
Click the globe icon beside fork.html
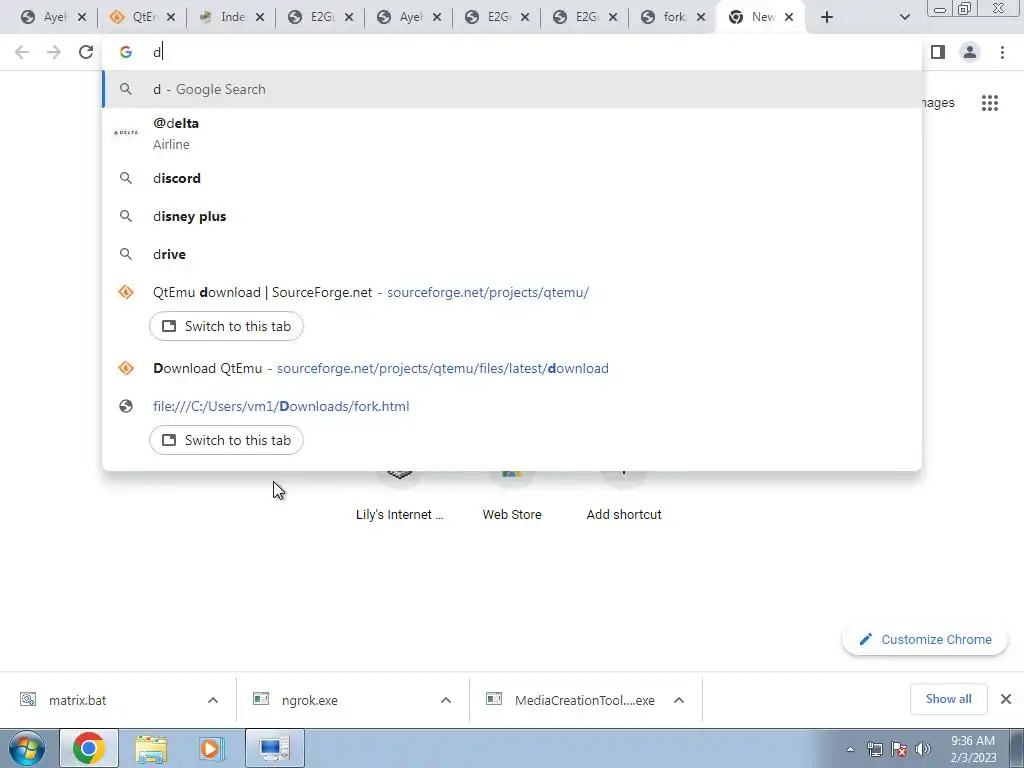[125, 406]
